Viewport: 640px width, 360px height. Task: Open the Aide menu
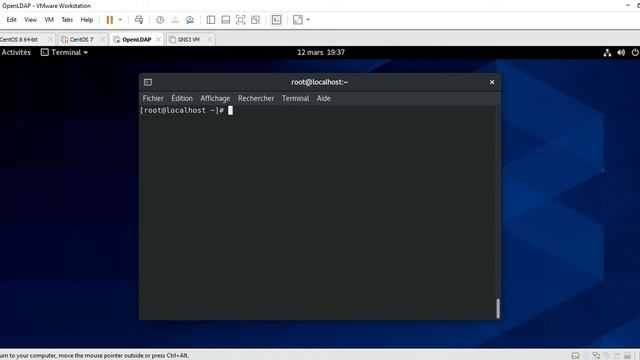[324, 98]
